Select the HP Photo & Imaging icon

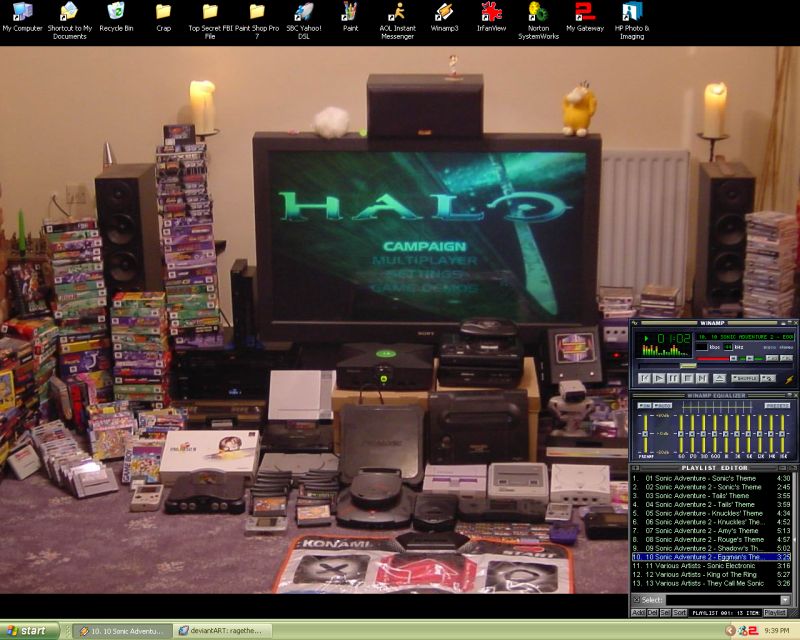(x=632, y=21)
